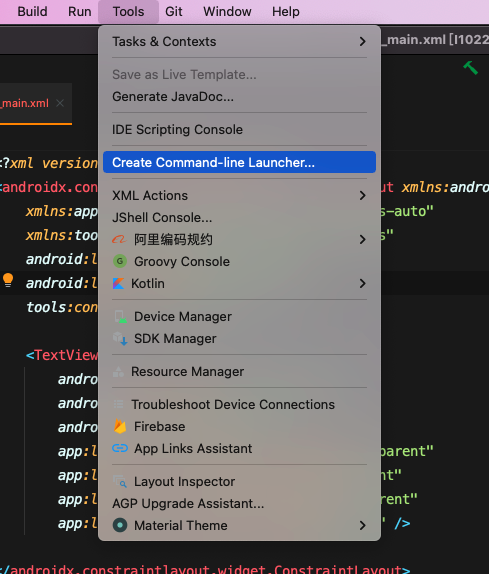Open Firebase via its flame icon
Screen dimensions: 489x574
click(x=120, y=426)
